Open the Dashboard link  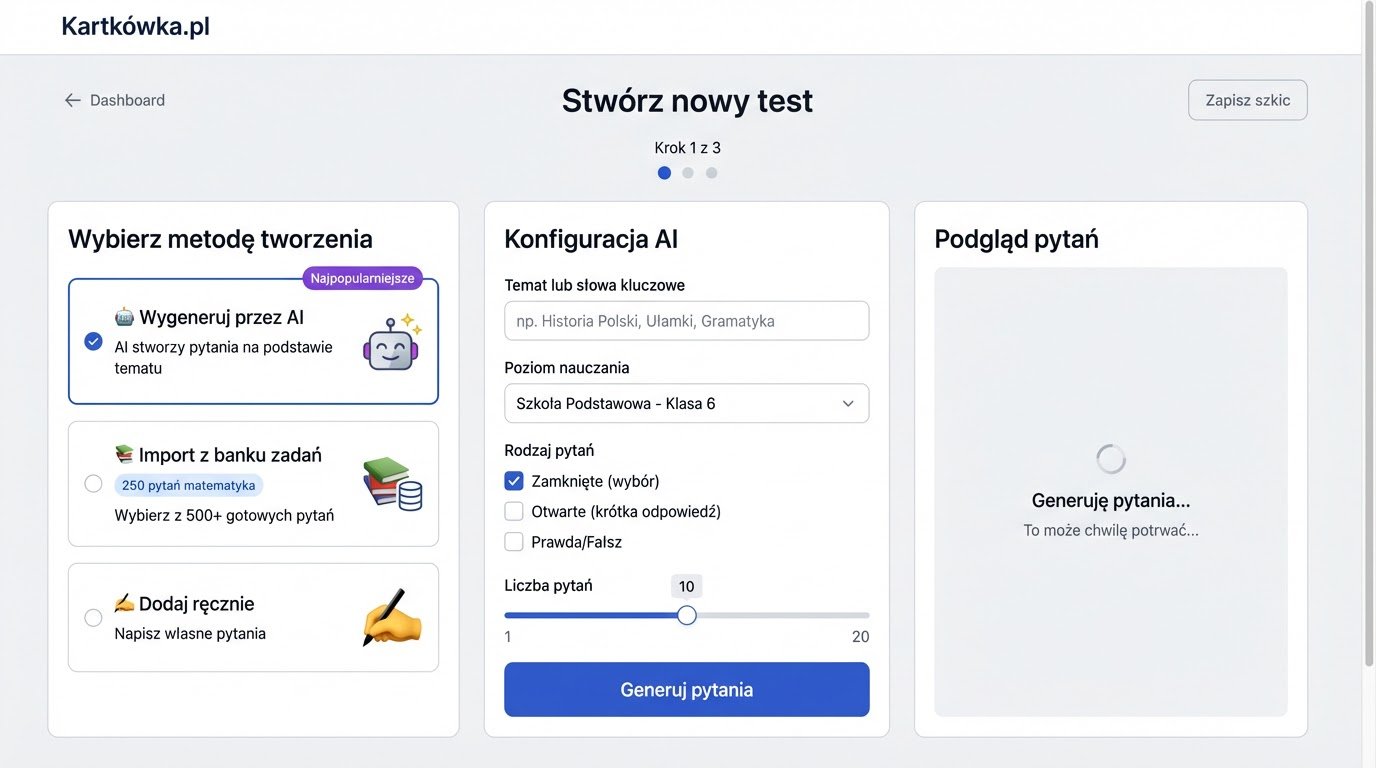click(127, 99)
